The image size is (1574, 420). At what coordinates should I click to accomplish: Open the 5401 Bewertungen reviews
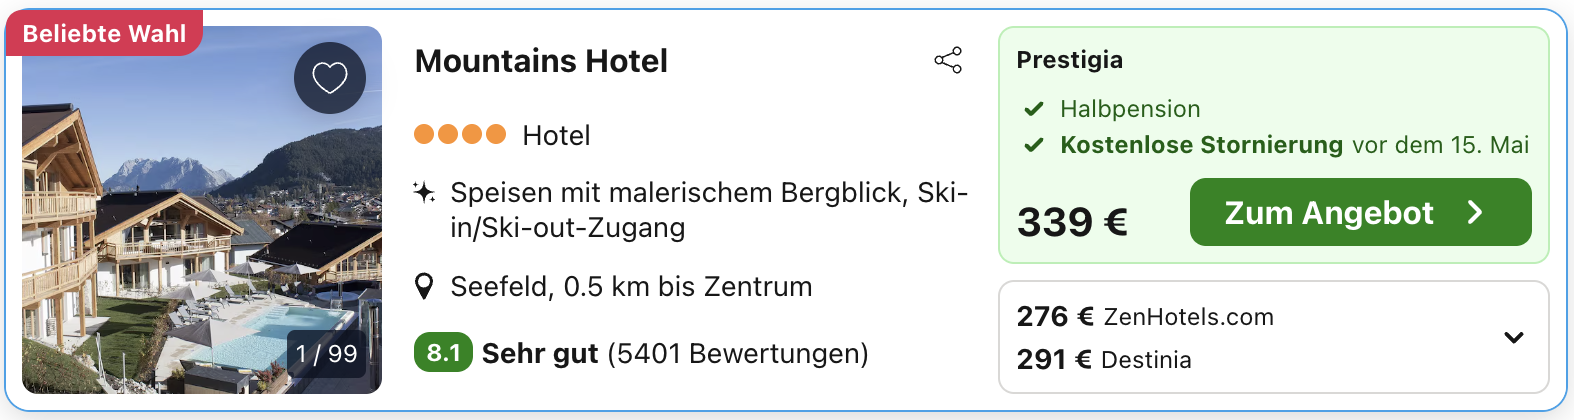(x=738, y=354)
